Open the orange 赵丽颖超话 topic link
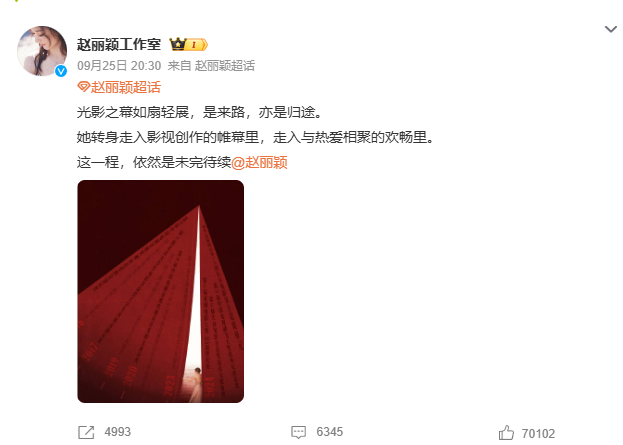The image size is (623, 445). 126,87
